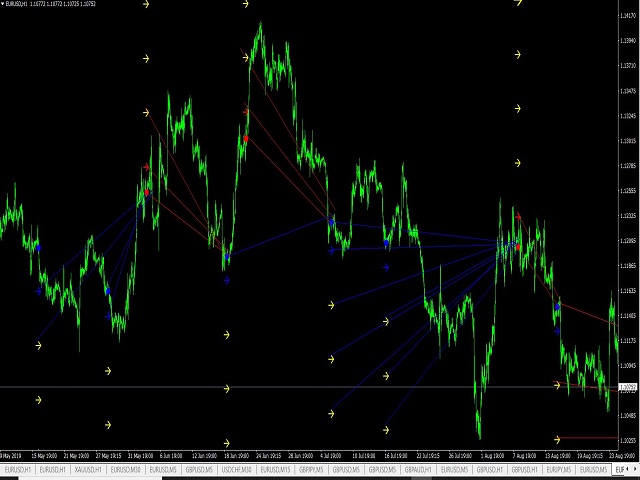The image size is (640, 480).
Task: Switch to the EURUSD,M30 chart tab
Action: pos(125,470)
